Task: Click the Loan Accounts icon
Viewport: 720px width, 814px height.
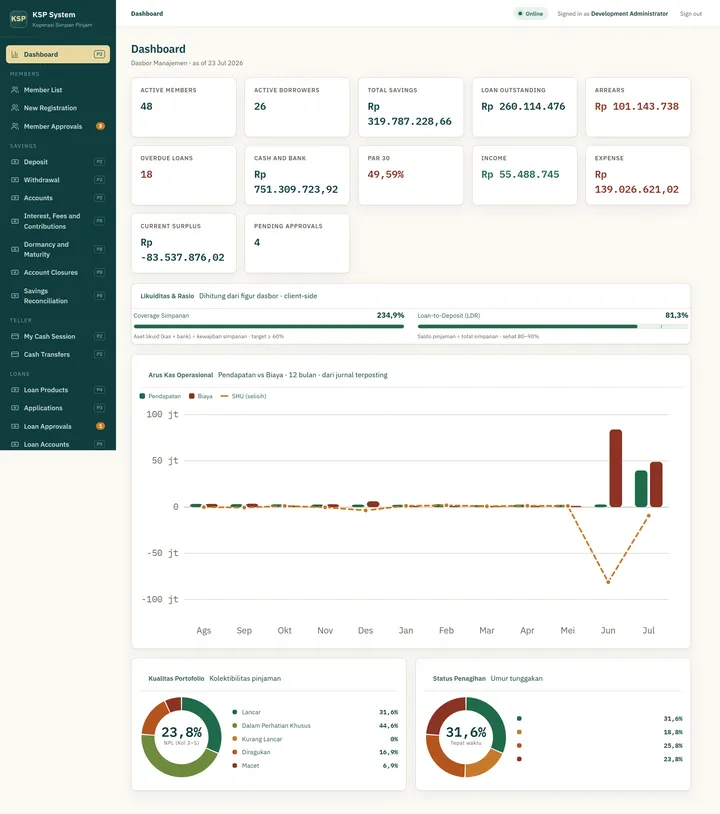Action: [x=15, y=444]
